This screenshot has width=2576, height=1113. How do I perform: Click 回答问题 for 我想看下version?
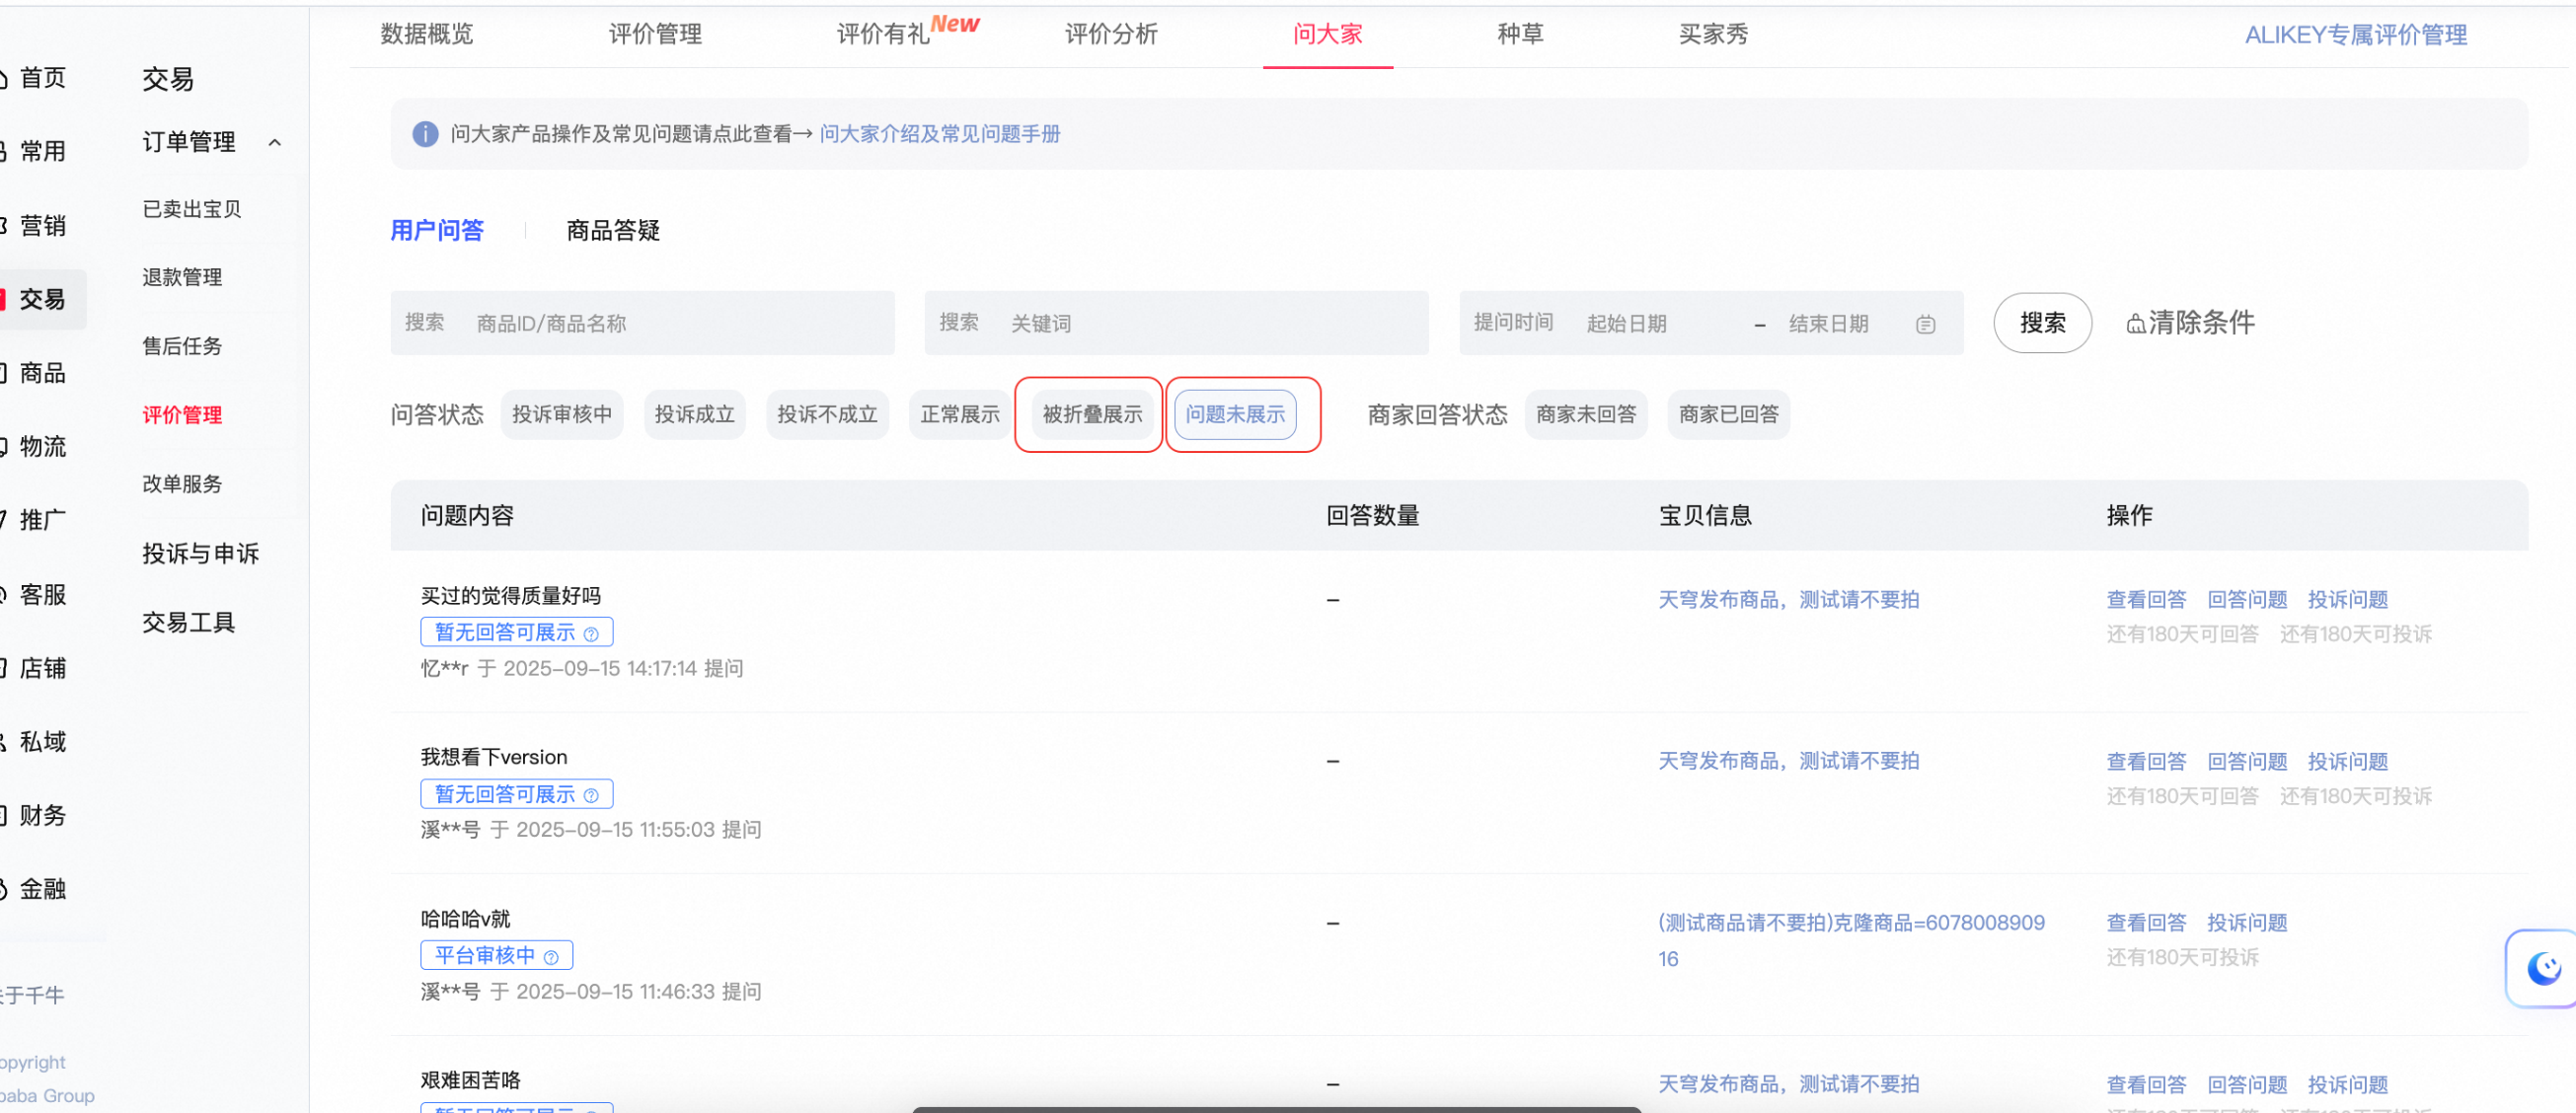[2247, 762]
